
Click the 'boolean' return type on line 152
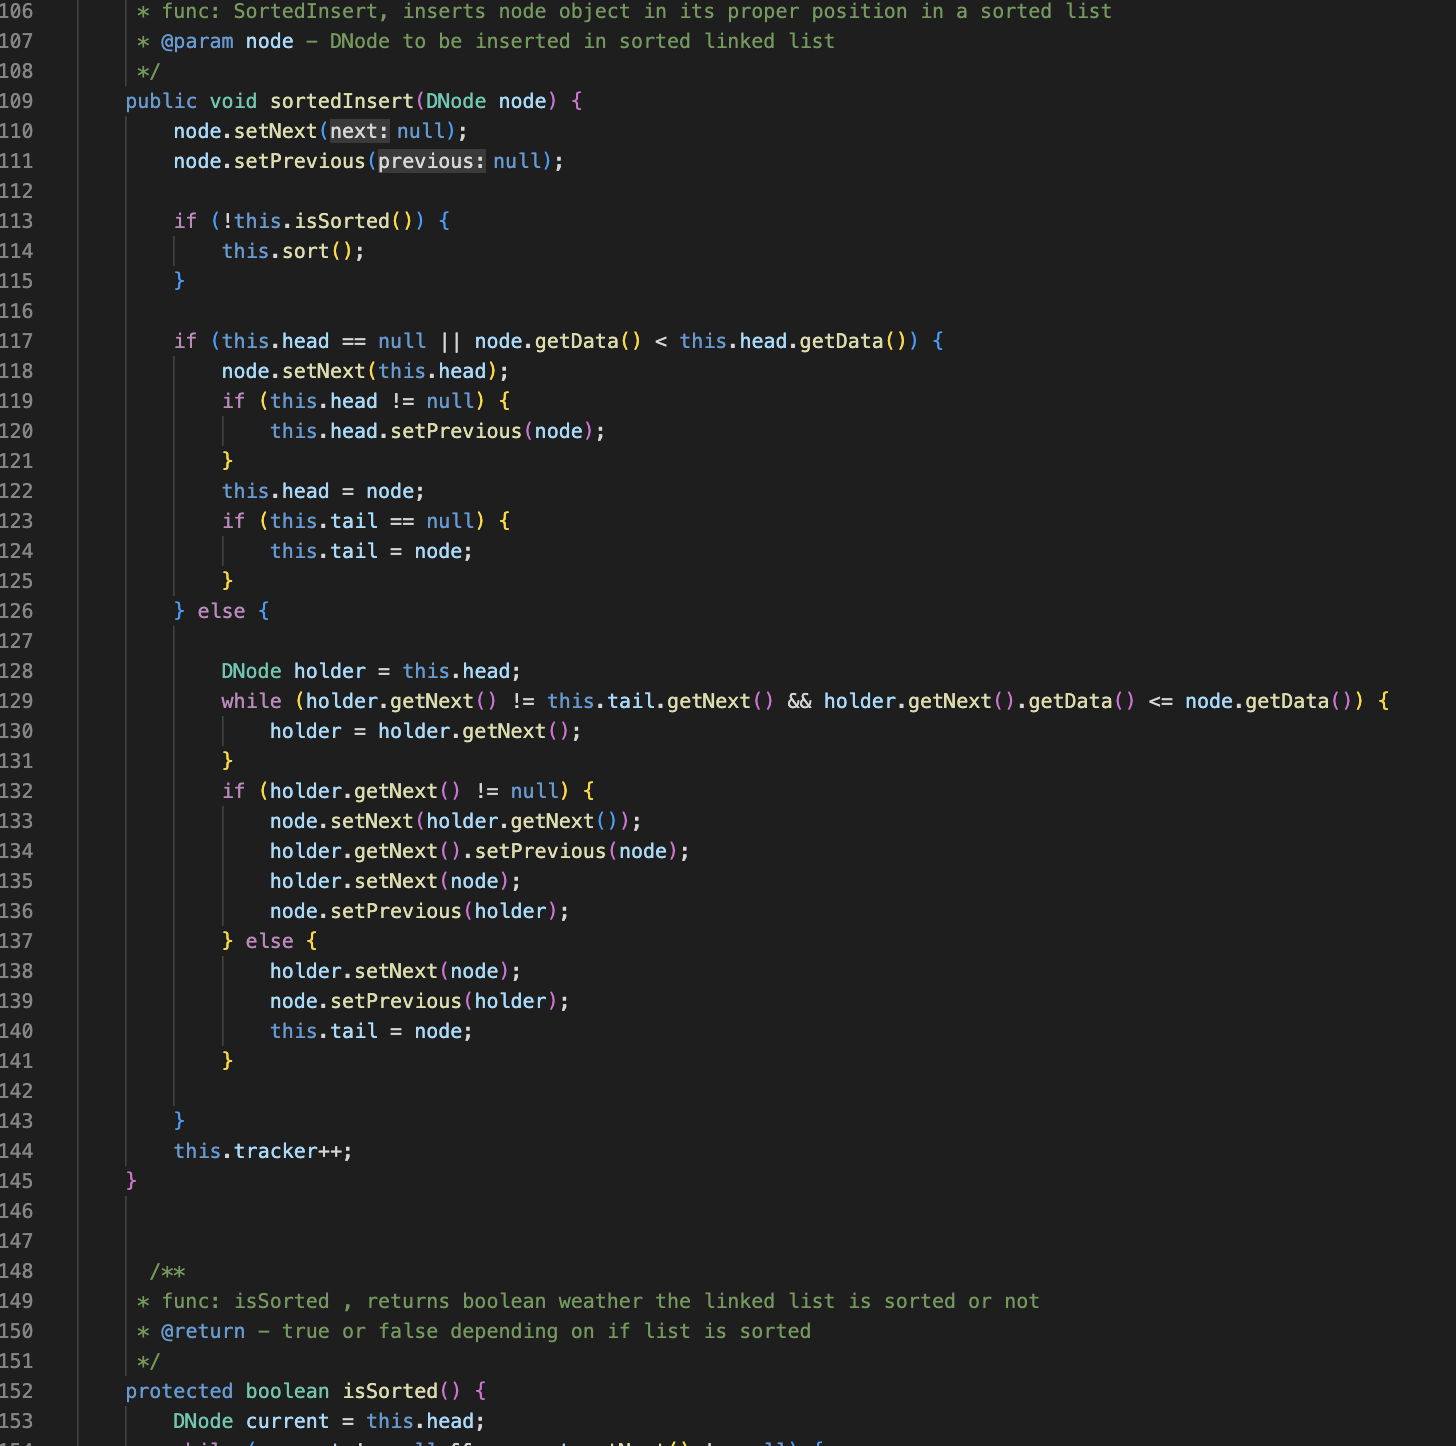287,1391
